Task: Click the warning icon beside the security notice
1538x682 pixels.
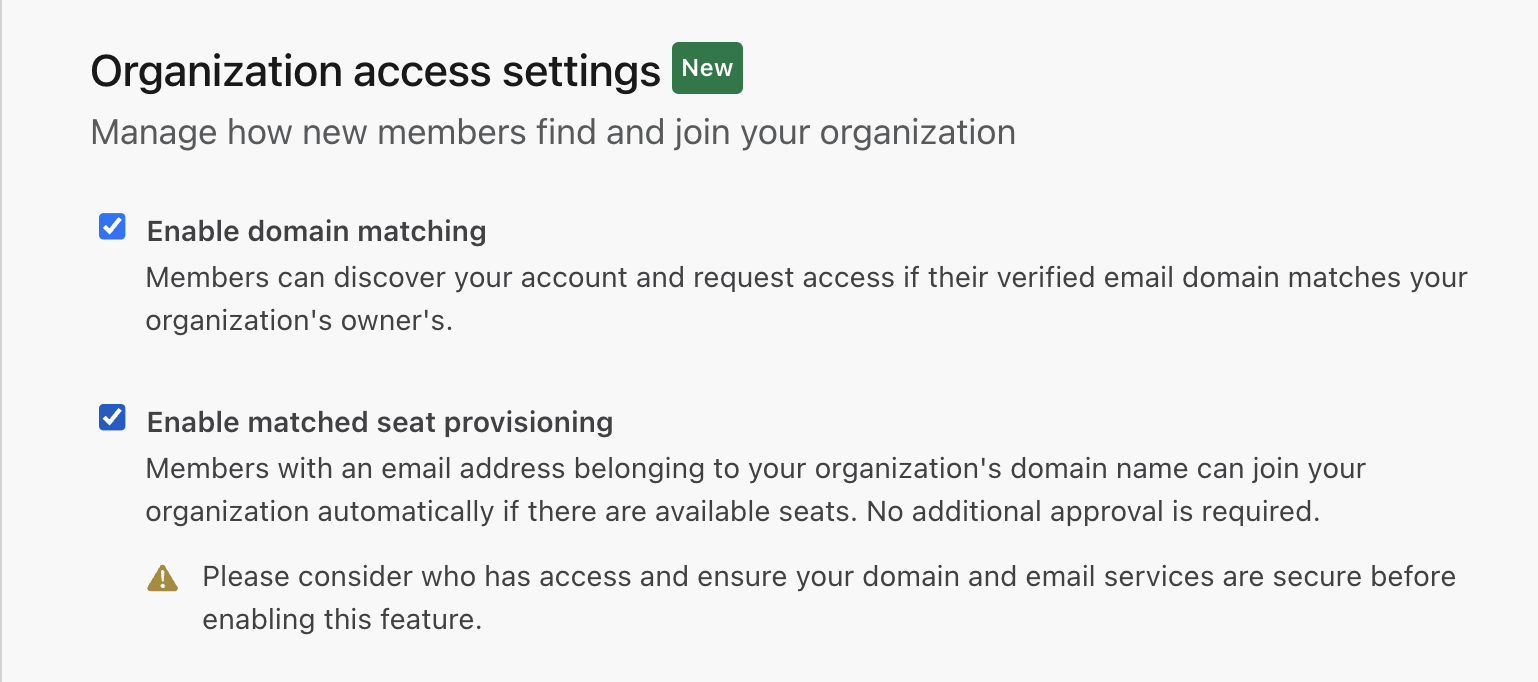Action: click(163, 577)
